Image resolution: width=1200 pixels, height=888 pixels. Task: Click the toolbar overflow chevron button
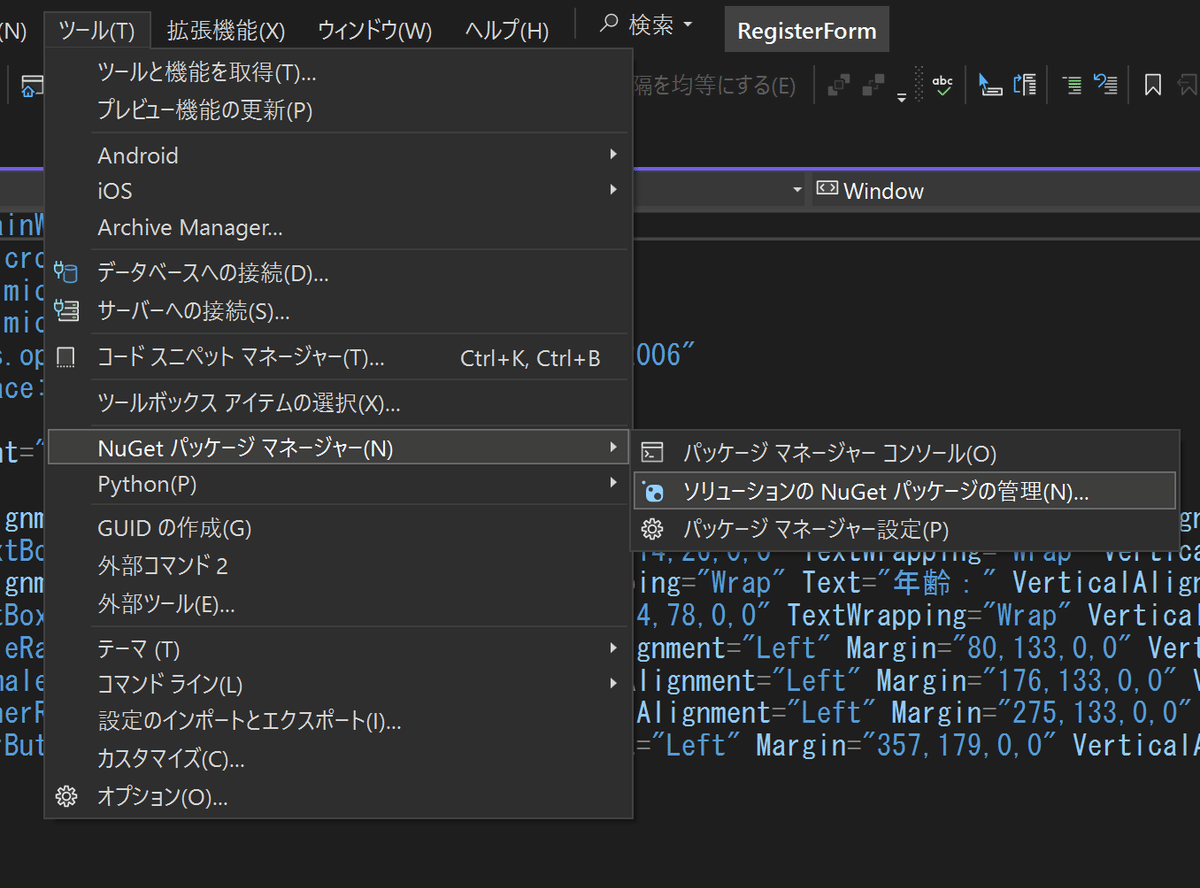tap(900, 97)
